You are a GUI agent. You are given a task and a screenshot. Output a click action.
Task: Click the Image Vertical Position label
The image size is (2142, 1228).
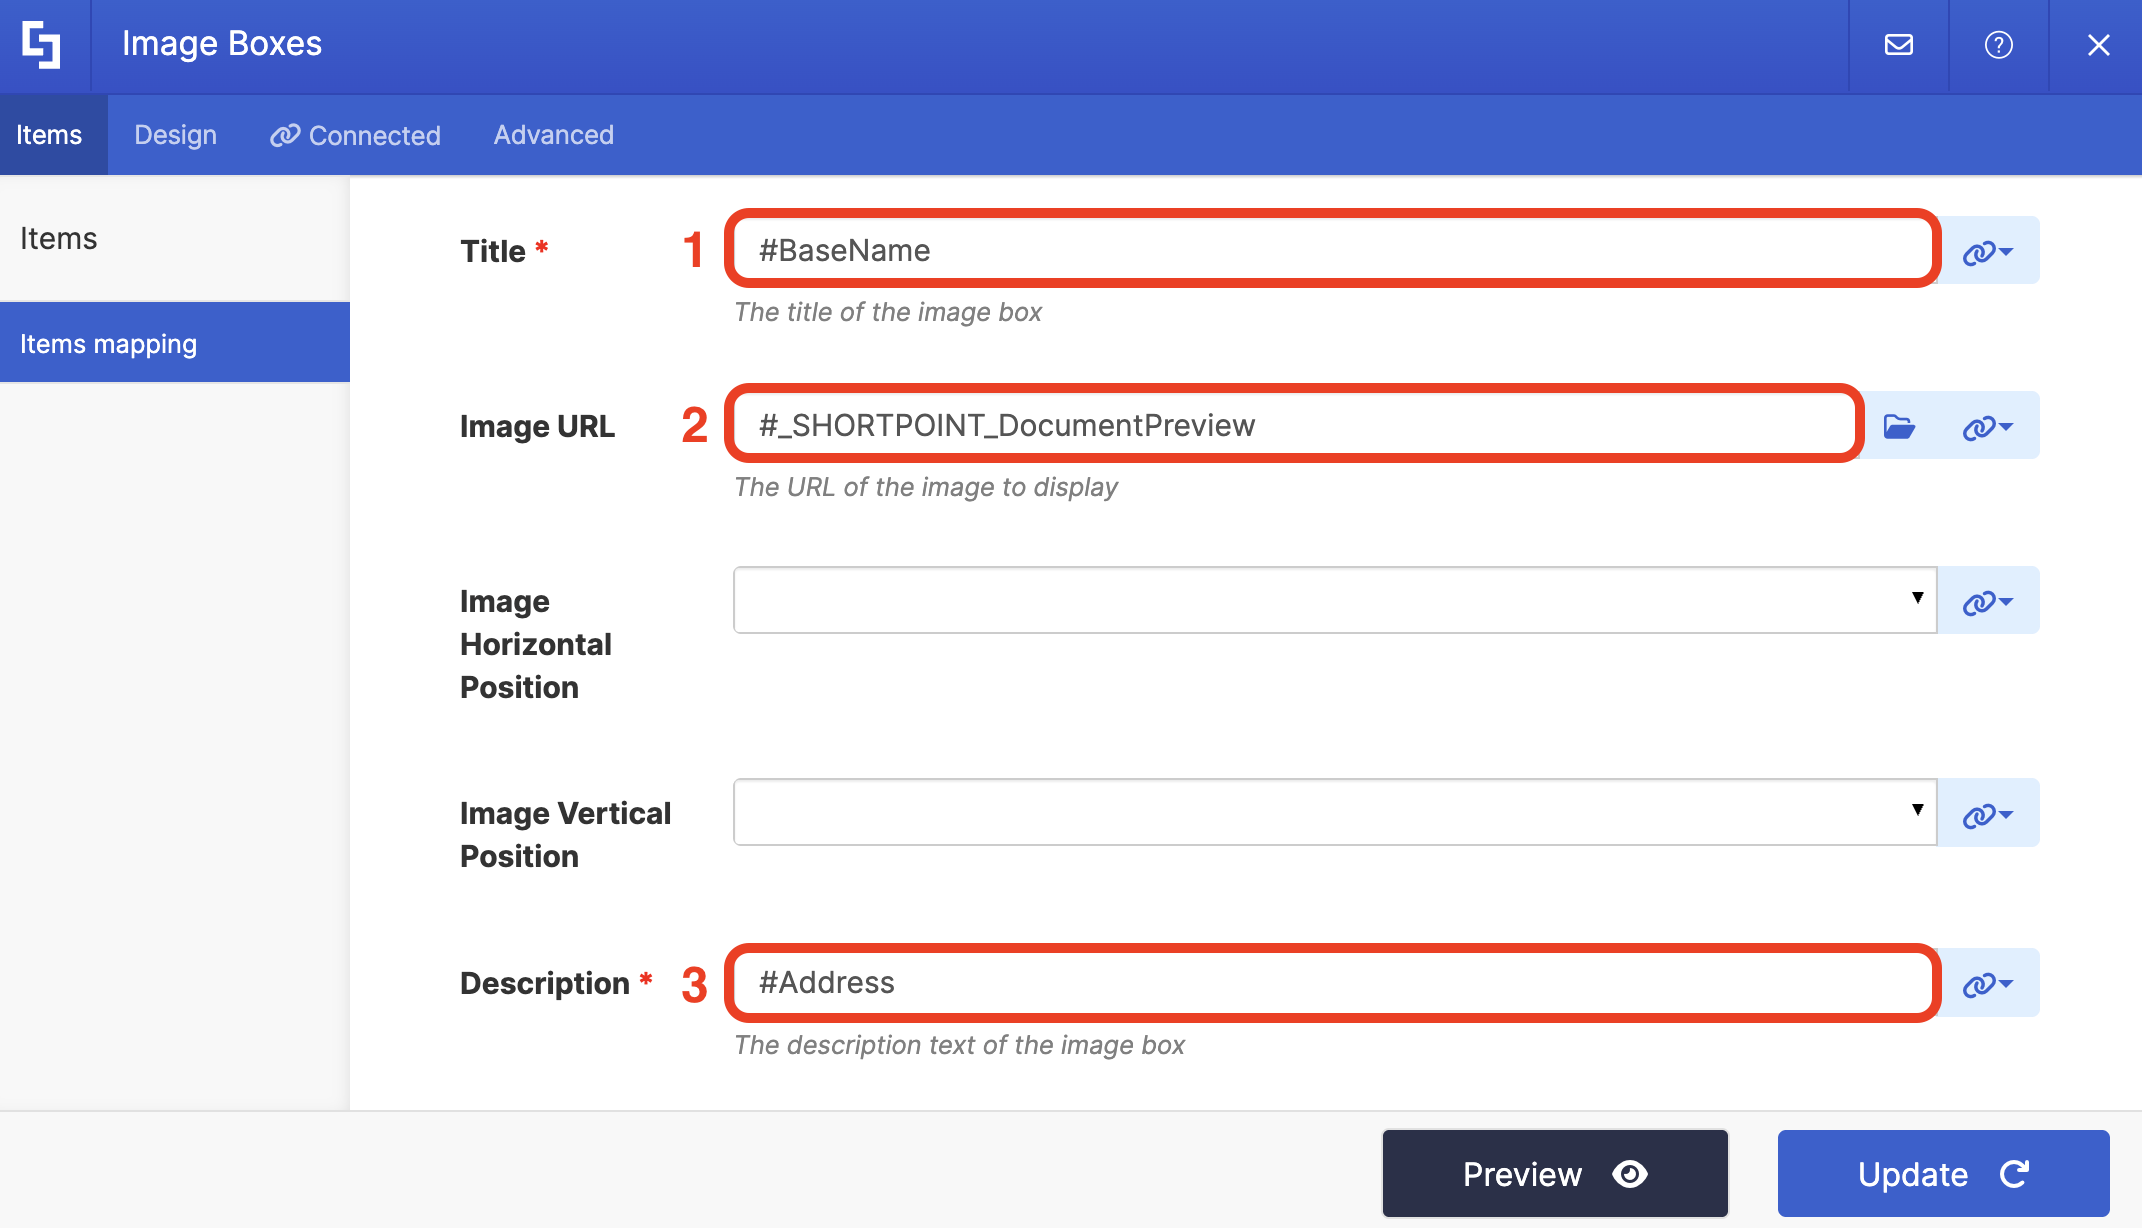(565, 834)
